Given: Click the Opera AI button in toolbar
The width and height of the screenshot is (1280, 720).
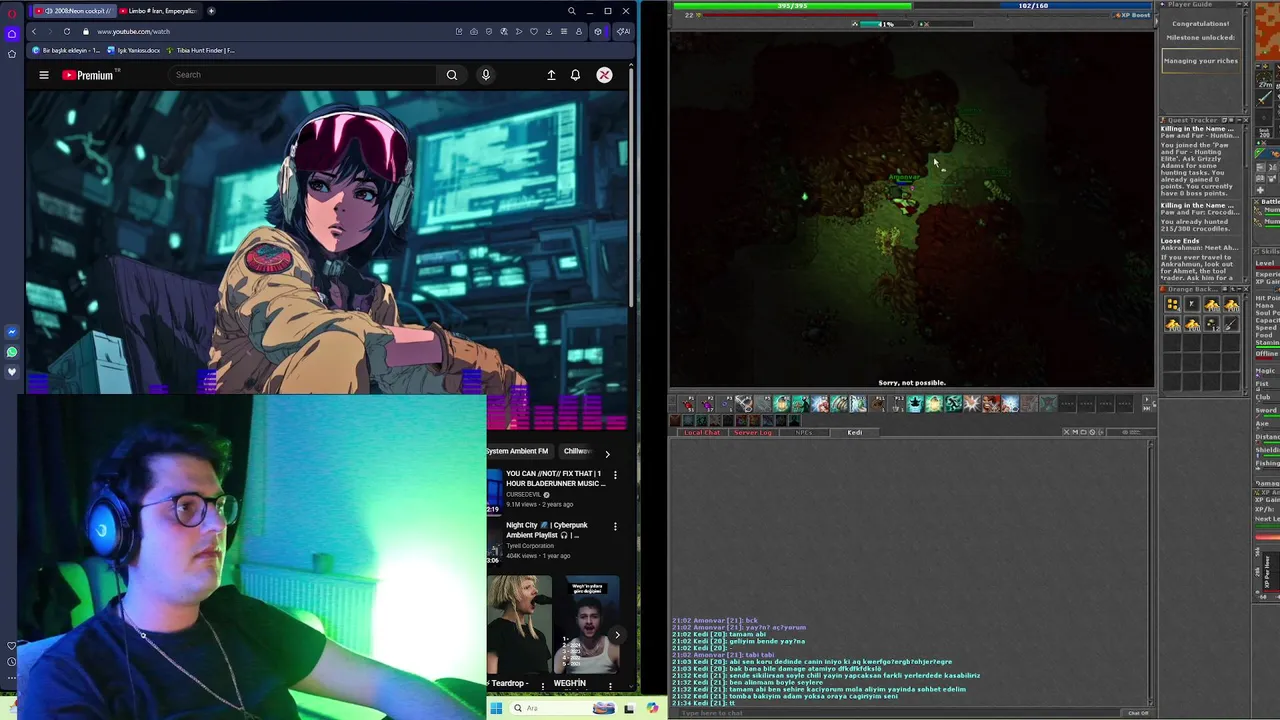Looking at the screenshot, I should [622, 31].
